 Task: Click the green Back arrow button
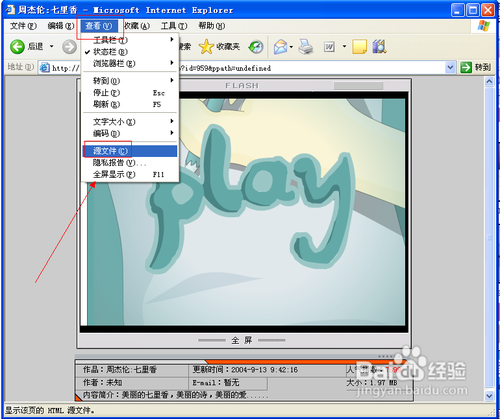coord(17,46)
